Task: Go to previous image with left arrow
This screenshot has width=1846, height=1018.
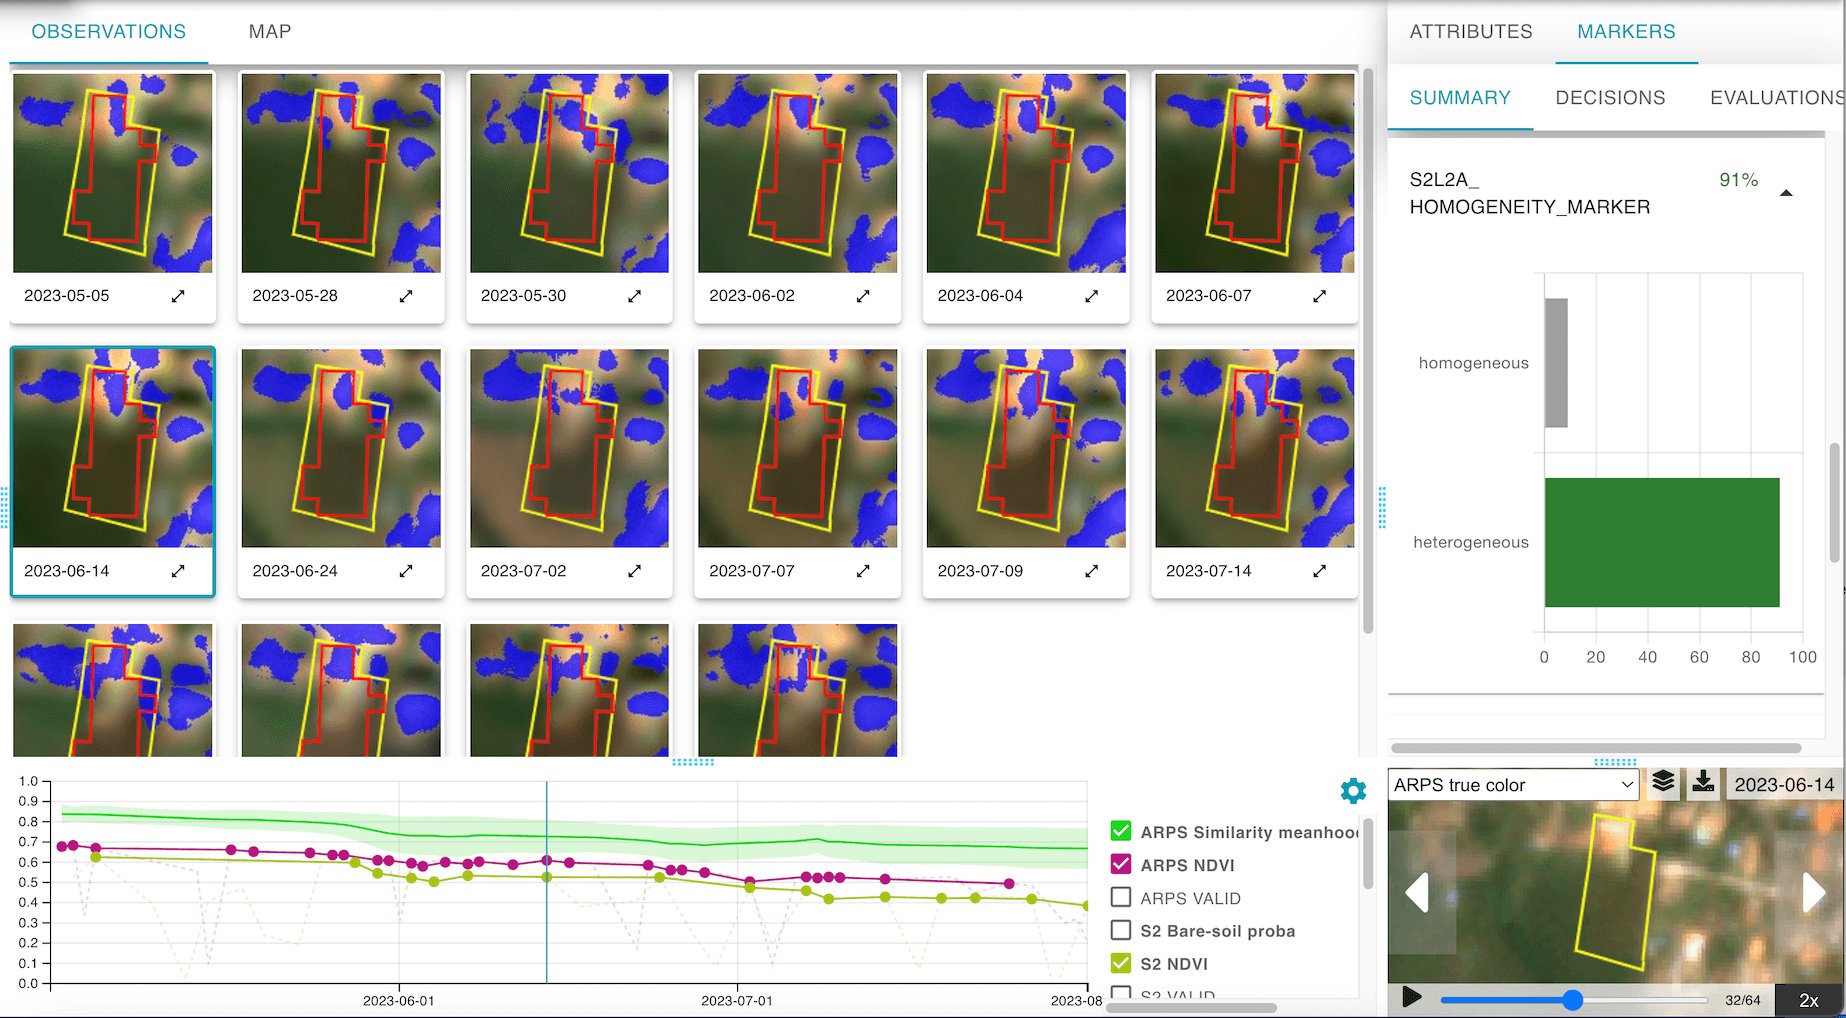Action: (x=1417, y=892)
